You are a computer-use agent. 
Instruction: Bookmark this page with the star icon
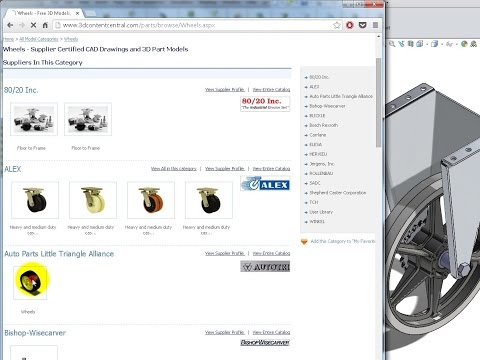tap(337, 25)
